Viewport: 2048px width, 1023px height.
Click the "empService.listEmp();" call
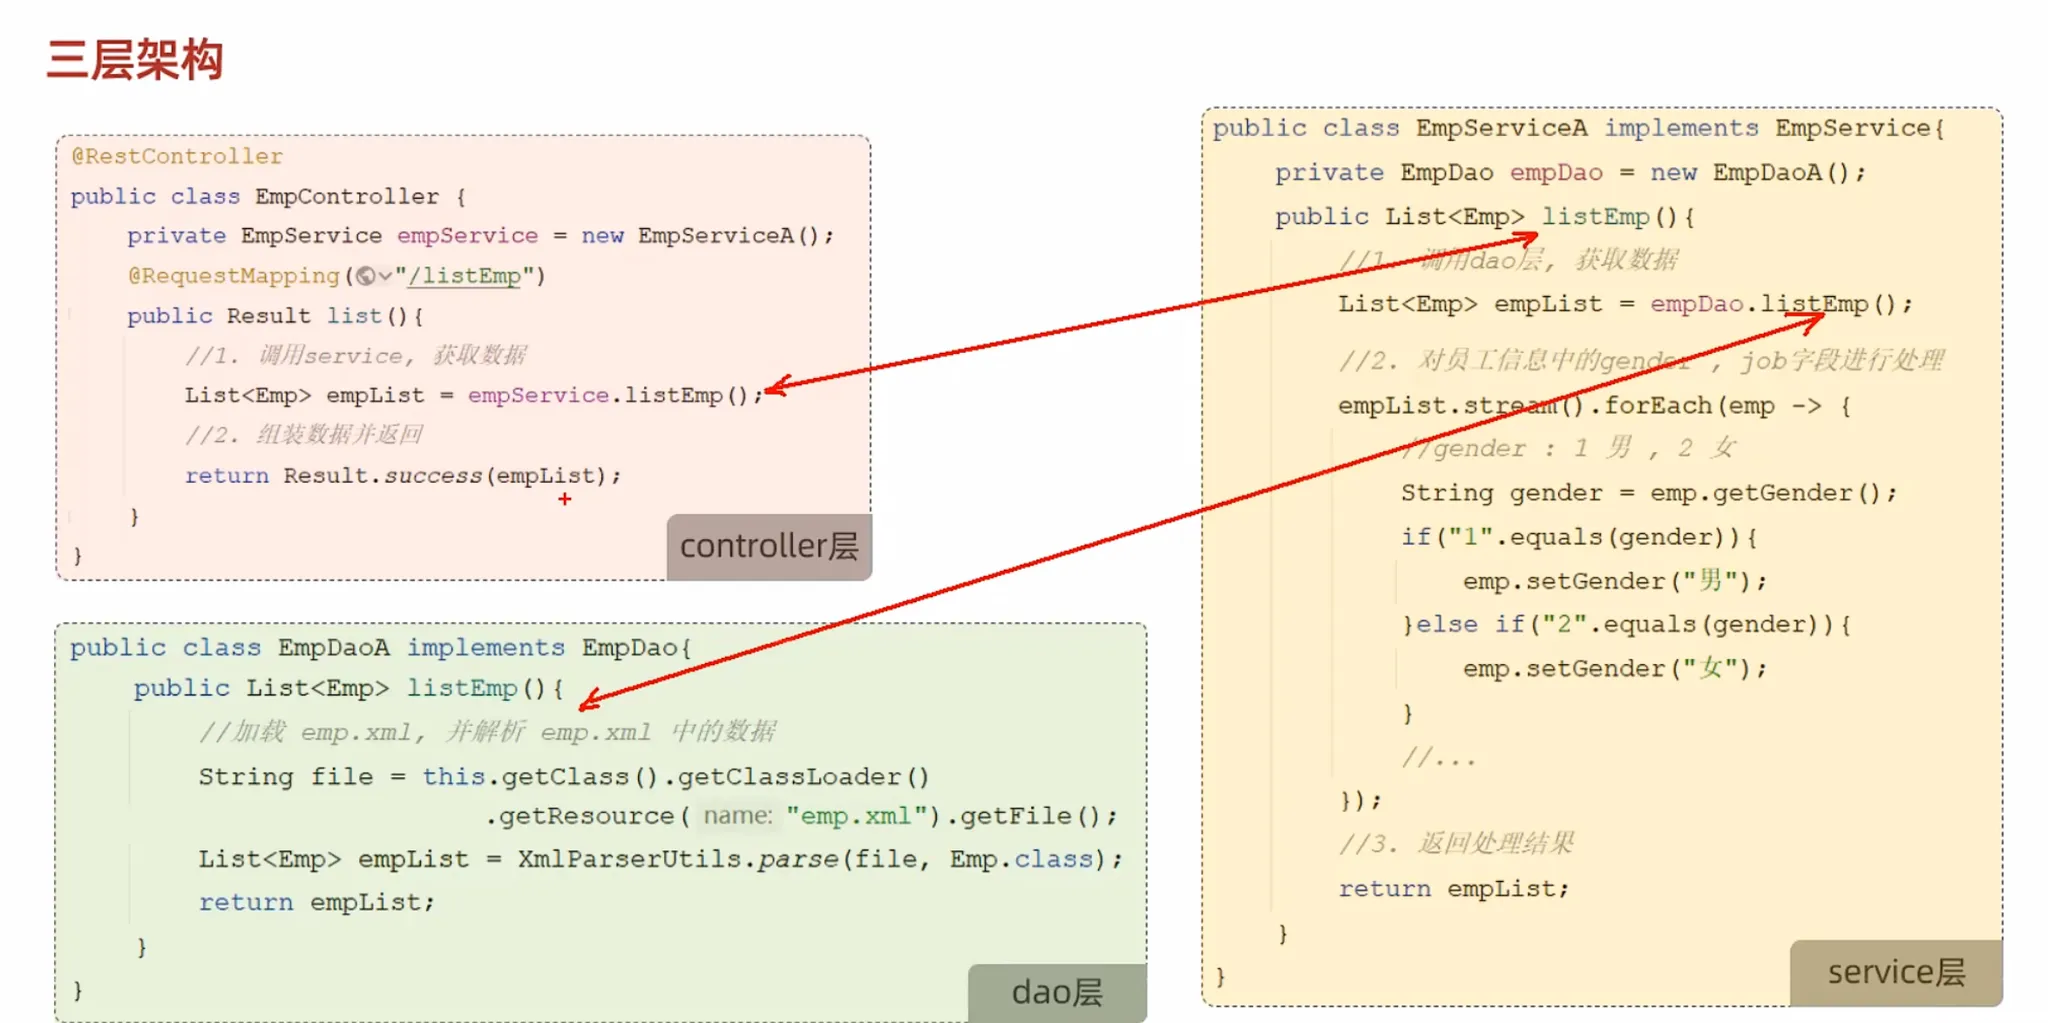point(615,396)
